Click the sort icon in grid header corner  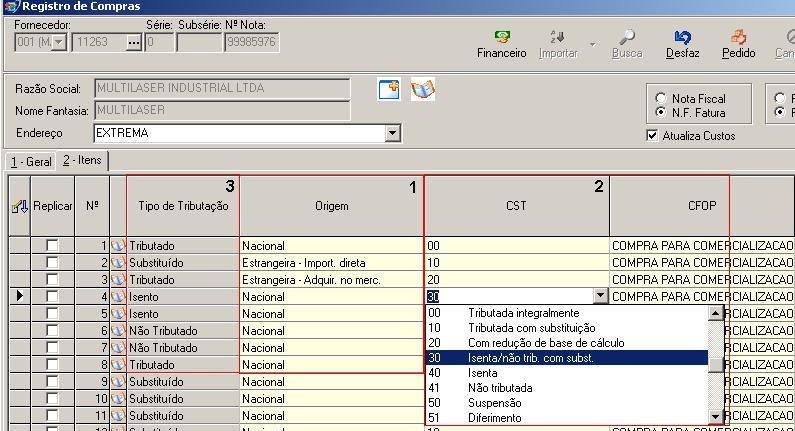click(x=19, y=206)
